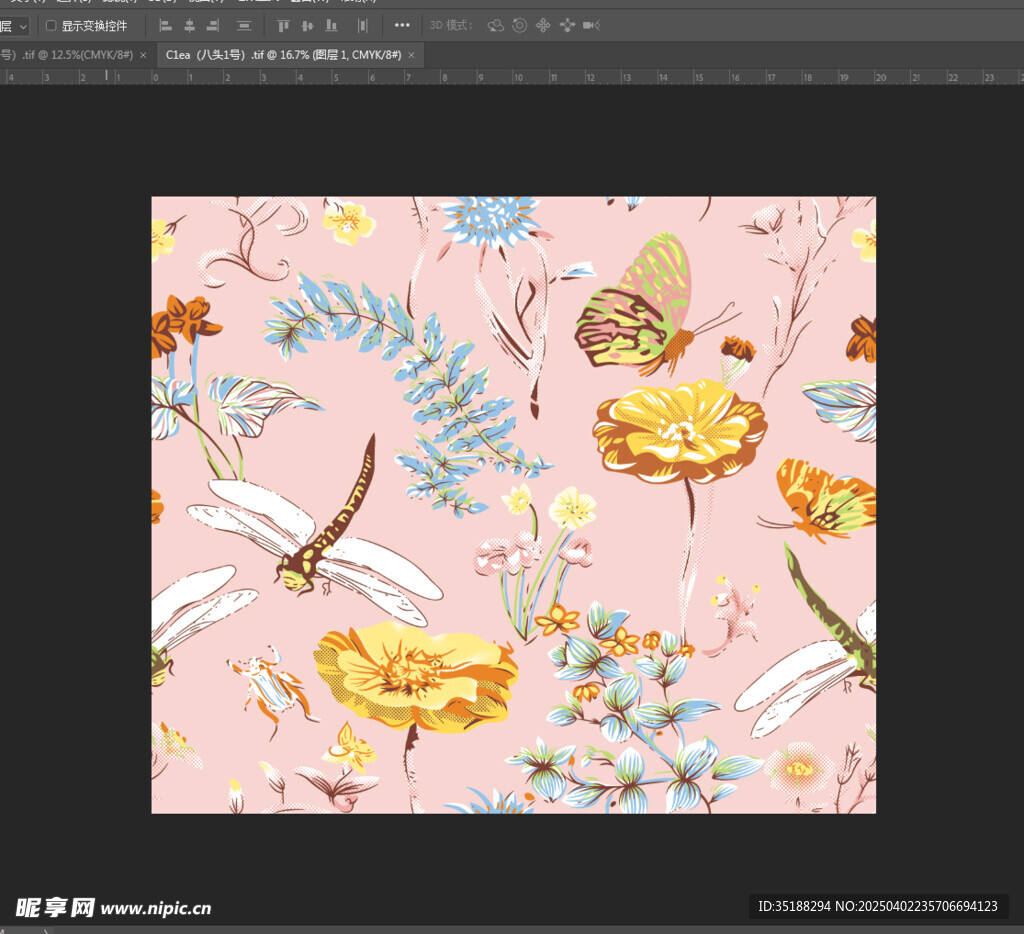Close the 12.5% CMYK/8# document tab
This screenshot has width=1024, height=934.
(143, 56)
